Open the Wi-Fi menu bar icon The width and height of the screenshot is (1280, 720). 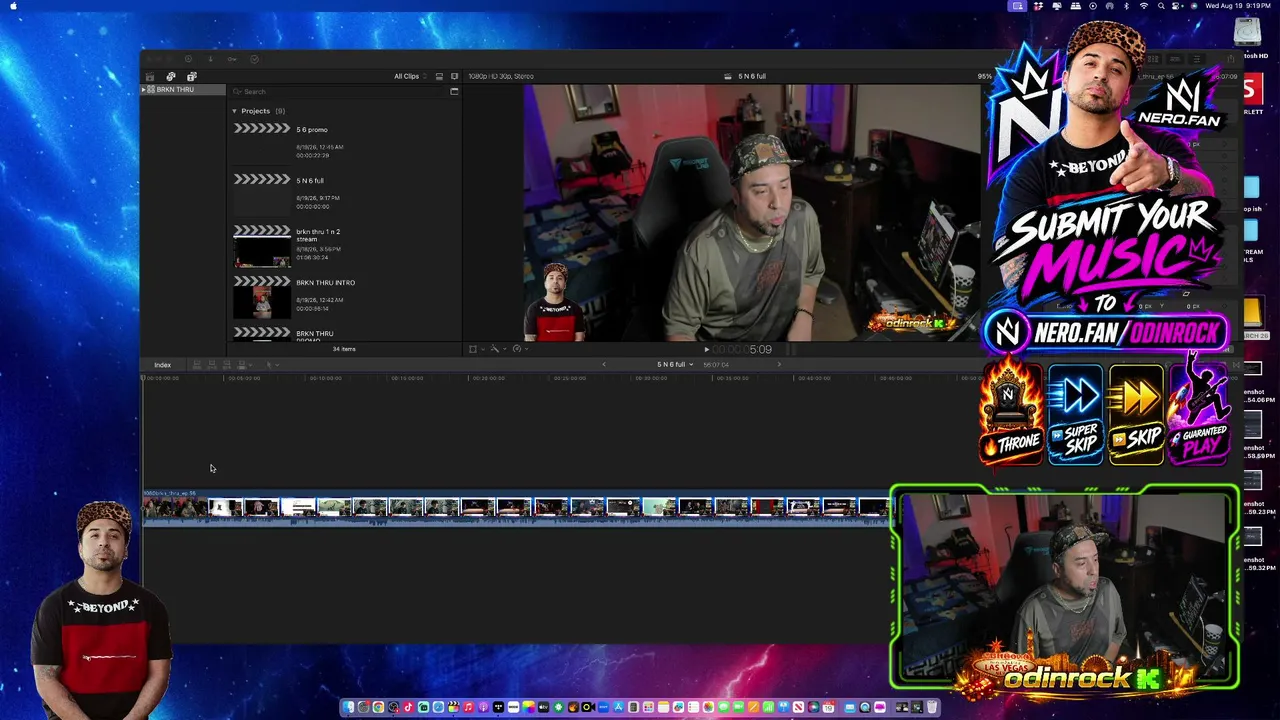[x=1144, y=6]
